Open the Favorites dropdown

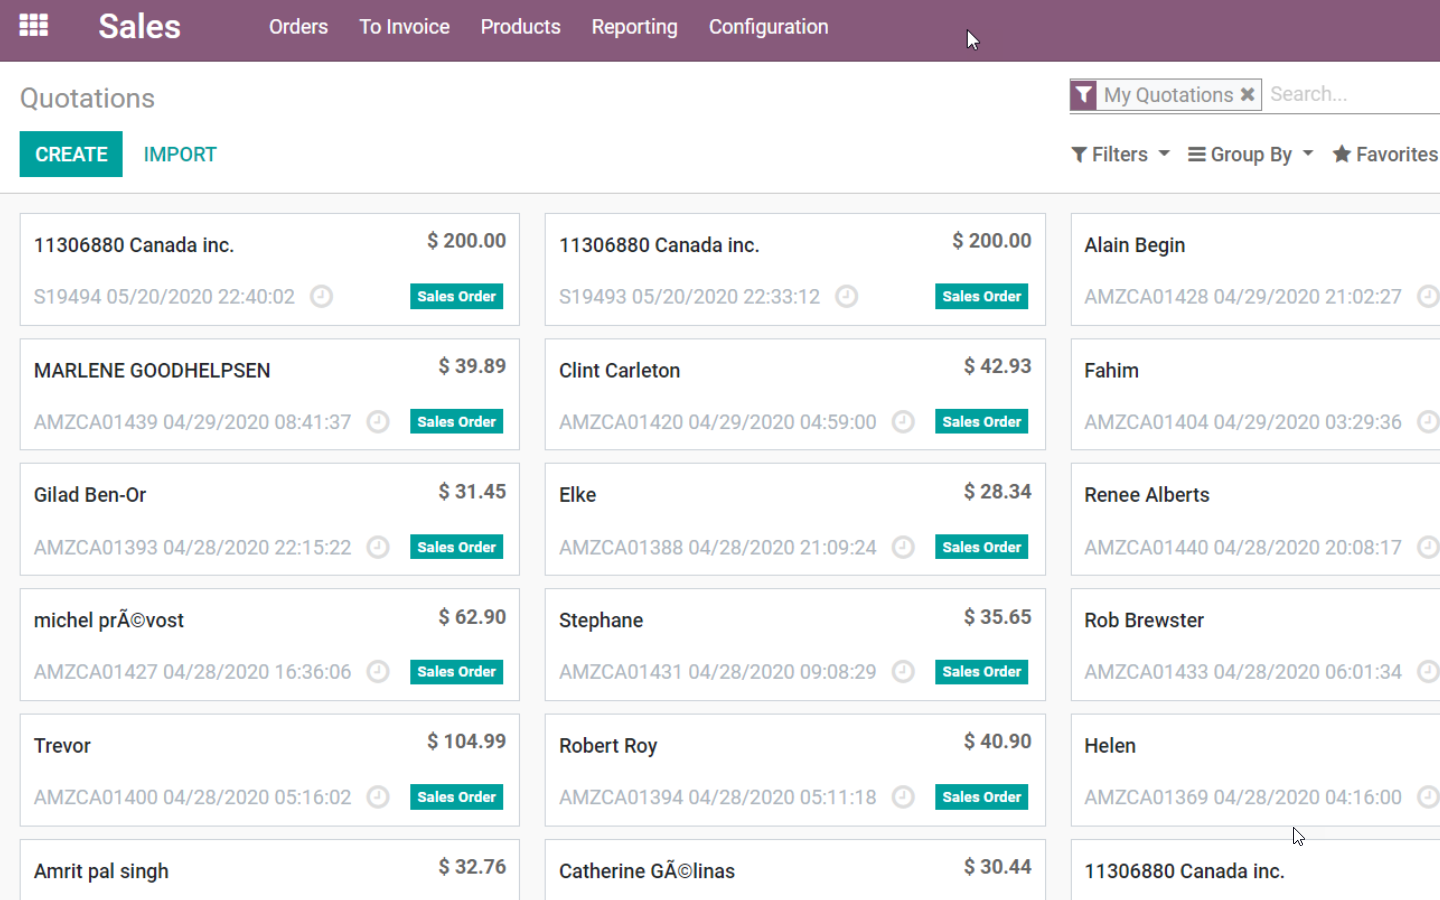(x=1385, y=154)
